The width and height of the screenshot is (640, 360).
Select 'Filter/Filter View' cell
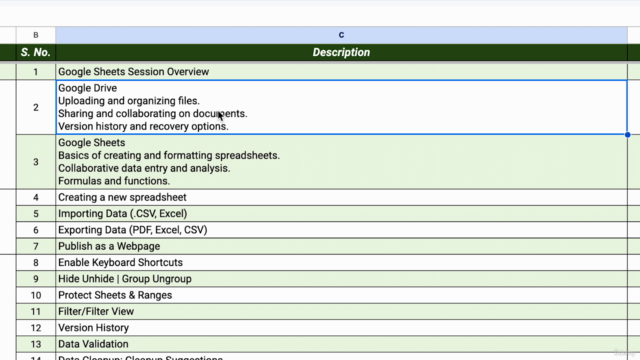pos(341,311)
